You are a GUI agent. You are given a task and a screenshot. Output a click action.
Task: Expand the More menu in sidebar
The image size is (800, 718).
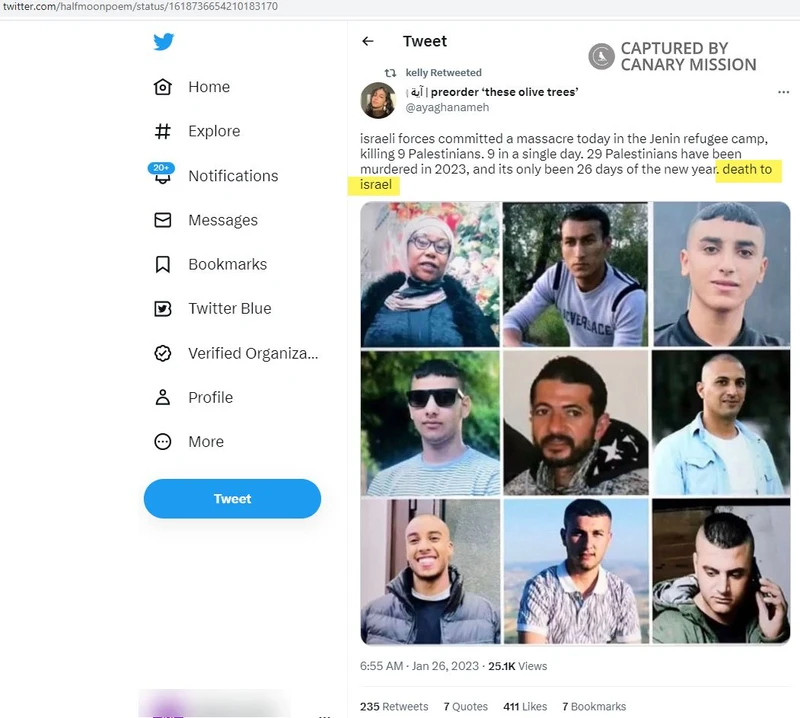point(189,441)
